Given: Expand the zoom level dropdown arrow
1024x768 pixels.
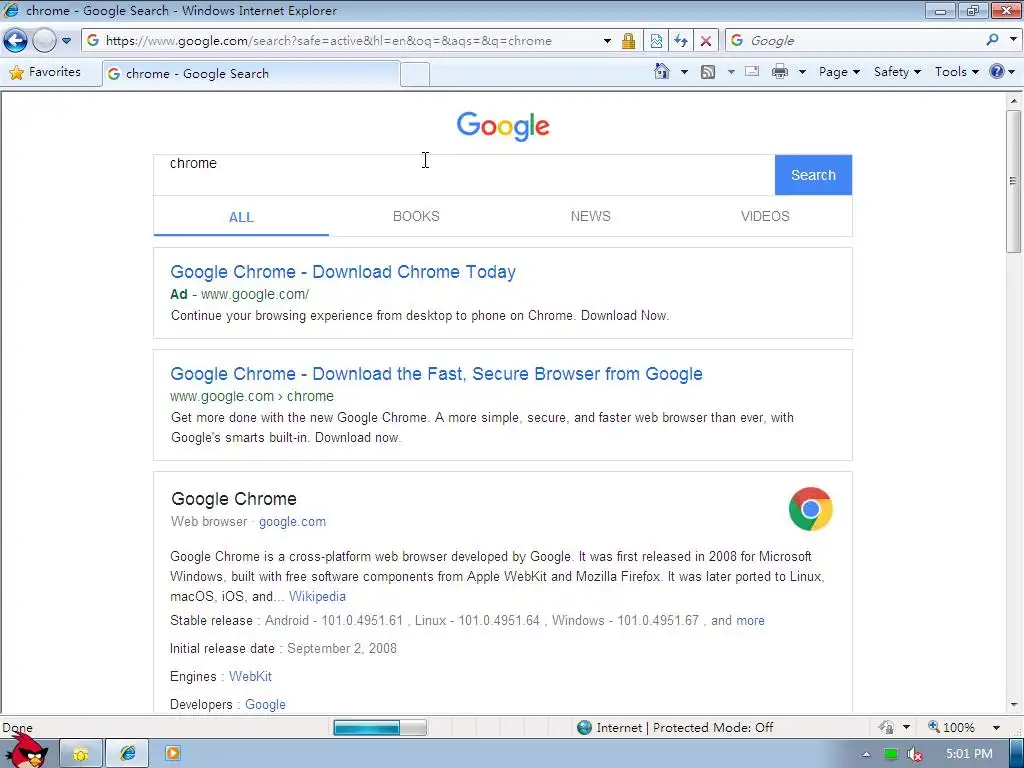Looking at the screenshot, I should [996, 728].
